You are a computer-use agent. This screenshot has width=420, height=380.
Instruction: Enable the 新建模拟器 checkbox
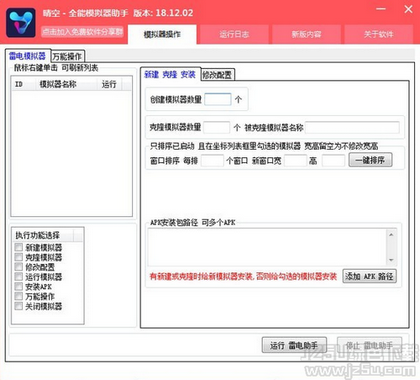pos(19,247)
